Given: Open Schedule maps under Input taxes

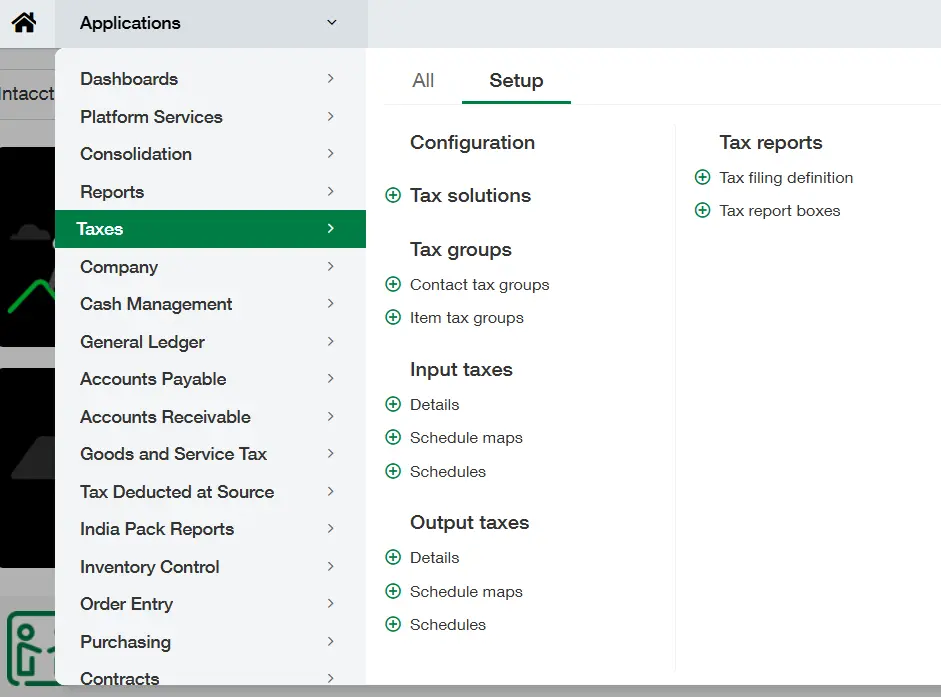Looking at the screenshot, I should tap(466, 438).
